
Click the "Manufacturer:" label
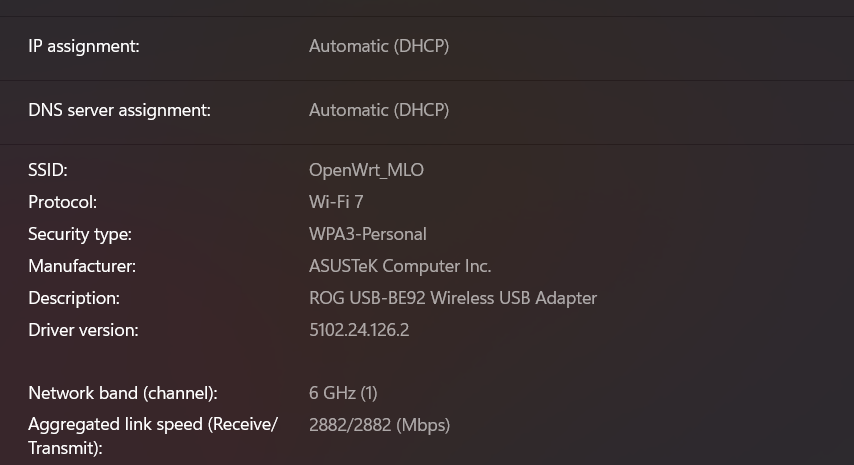[x=82, y=266]
